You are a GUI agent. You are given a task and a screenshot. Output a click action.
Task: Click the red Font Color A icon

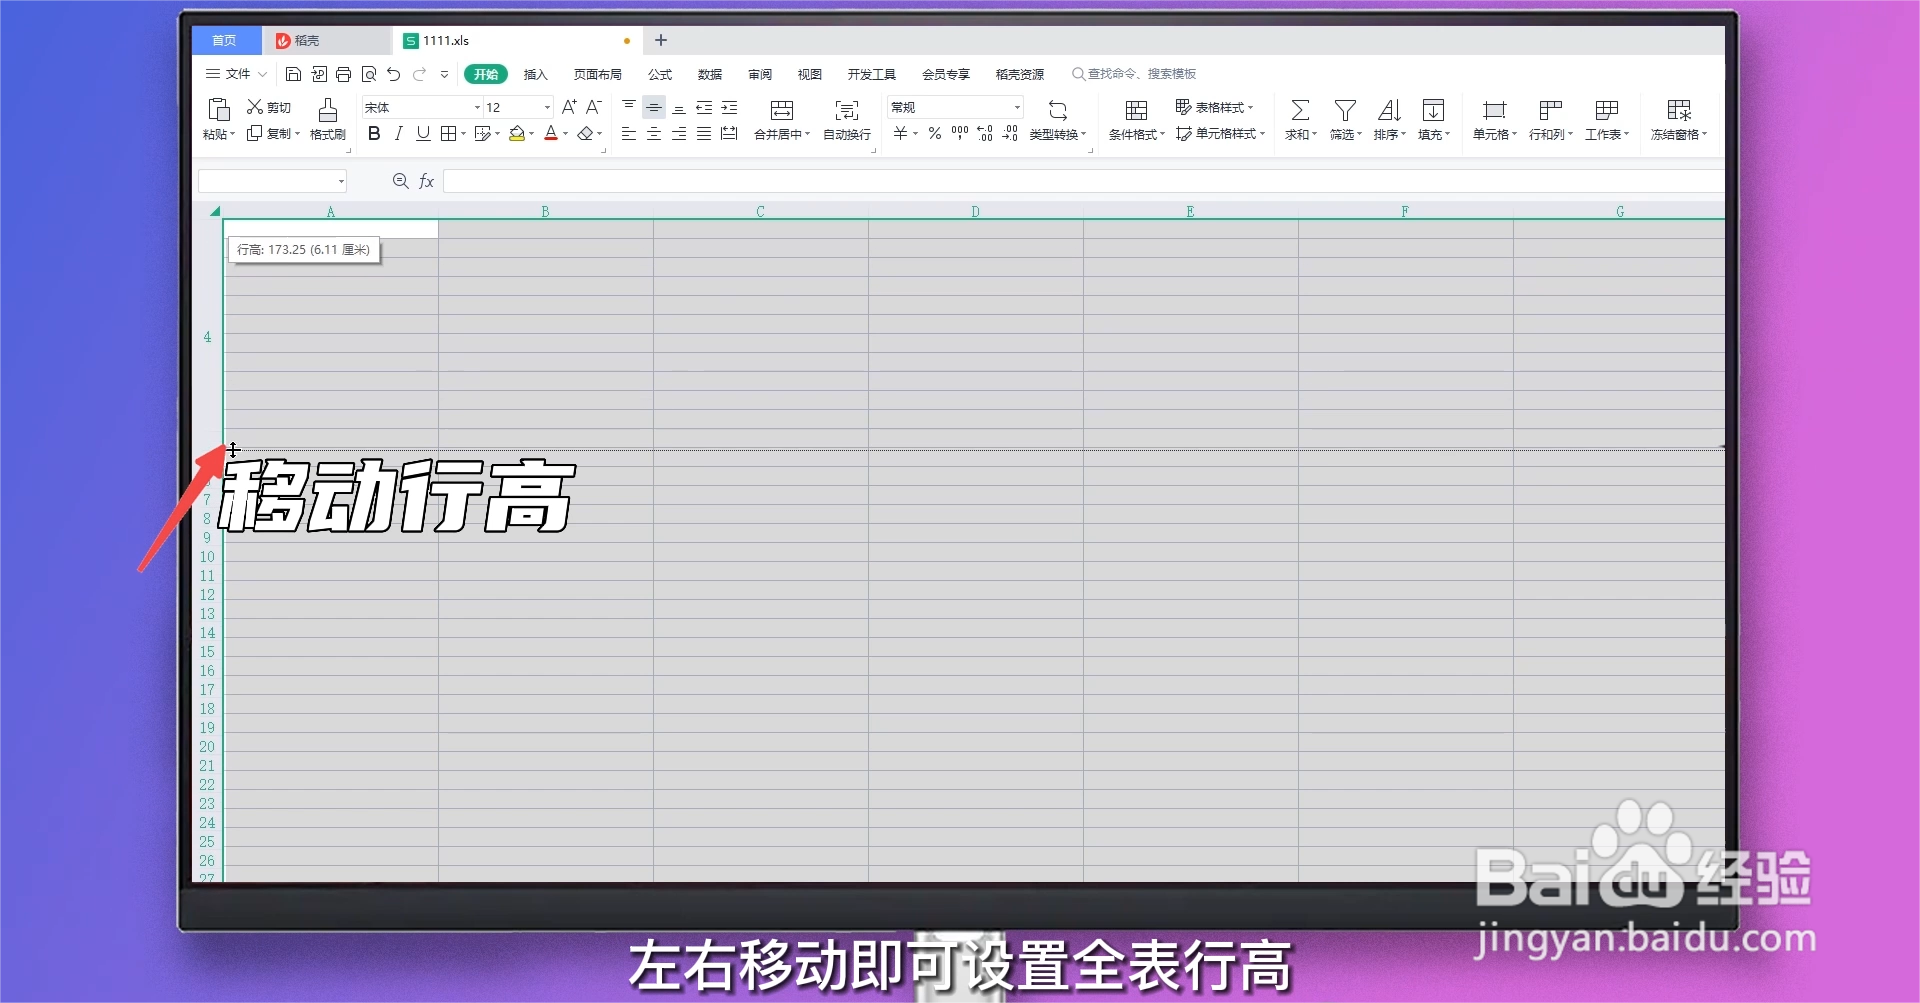tap(551, 133)
